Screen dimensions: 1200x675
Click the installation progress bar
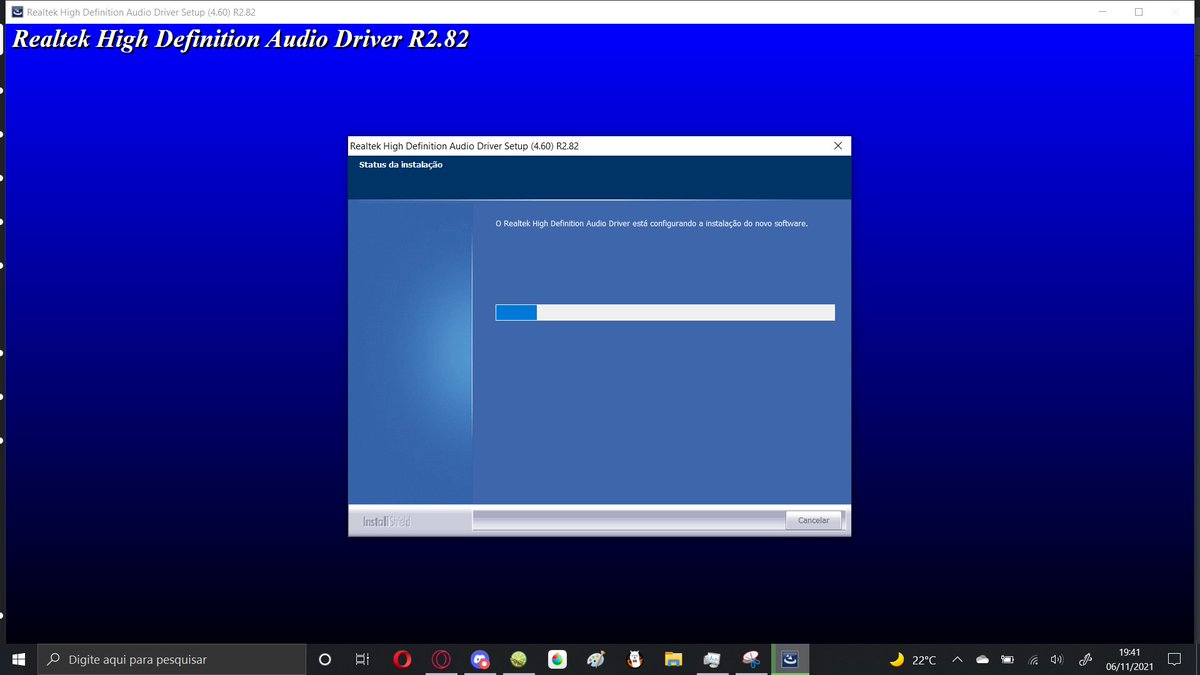tap(665, 313)
